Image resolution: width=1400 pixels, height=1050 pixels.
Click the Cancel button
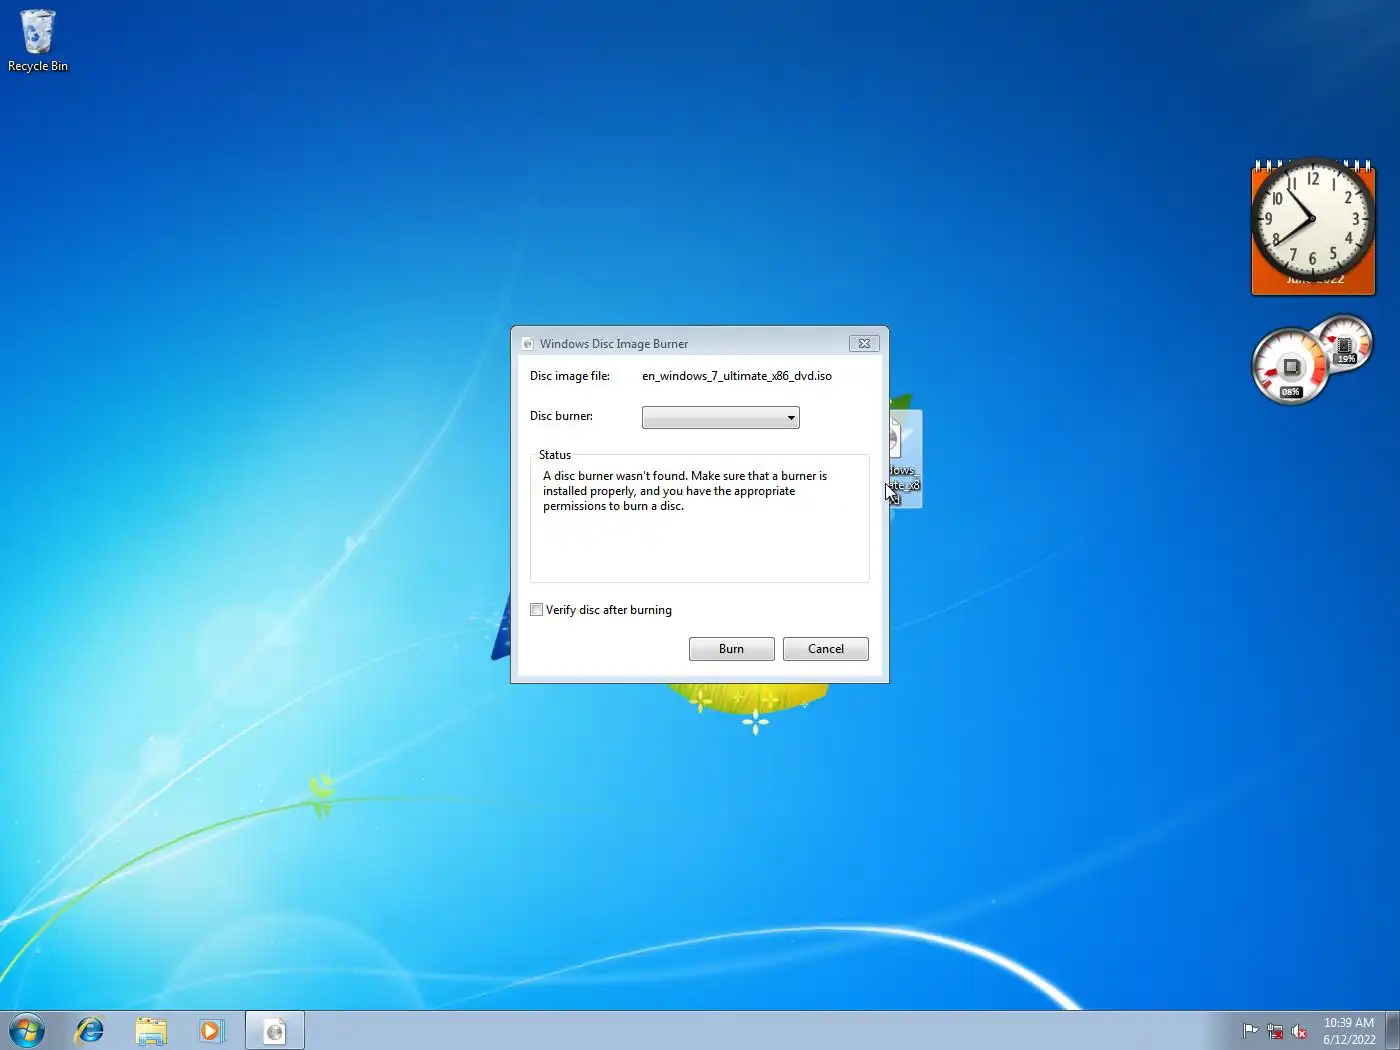tap(826, 649)
